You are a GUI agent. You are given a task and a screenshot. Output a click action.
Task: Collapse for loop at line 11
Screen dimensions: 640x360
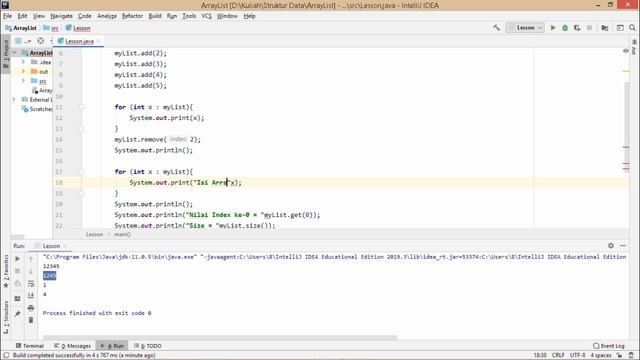[x=82, y=107]
